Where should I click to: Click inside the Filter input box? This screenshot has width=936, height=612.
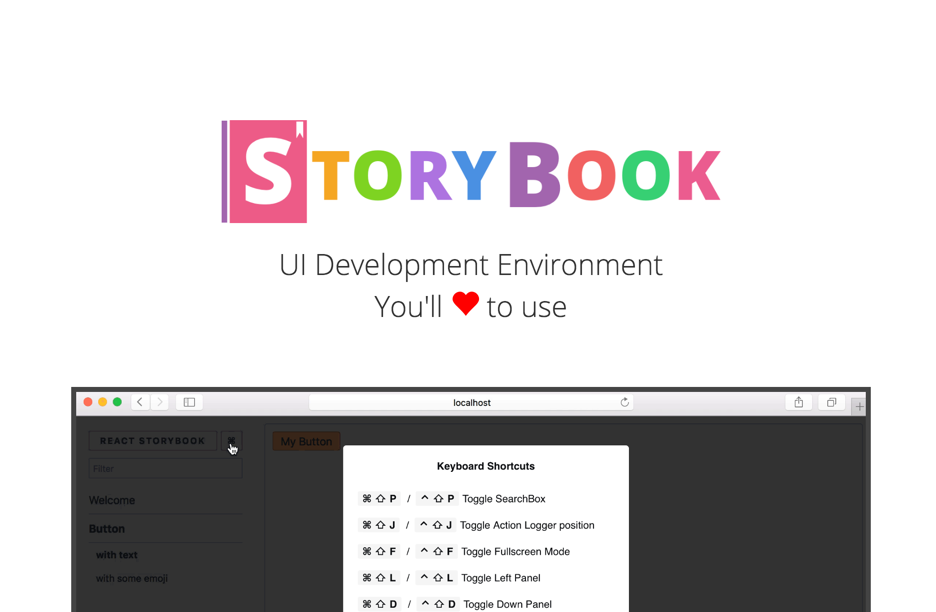[x=164, y=468]
